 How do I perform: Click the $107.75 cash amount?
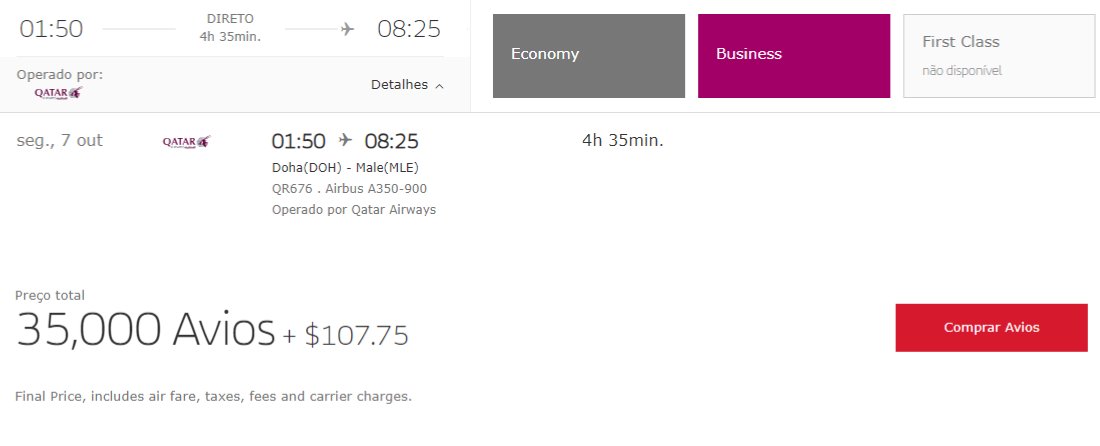tap(356, 335)
